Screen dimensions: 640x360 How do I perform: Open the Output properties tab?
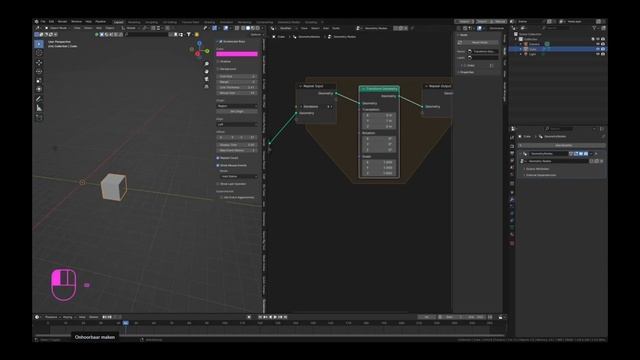point(512,153)
